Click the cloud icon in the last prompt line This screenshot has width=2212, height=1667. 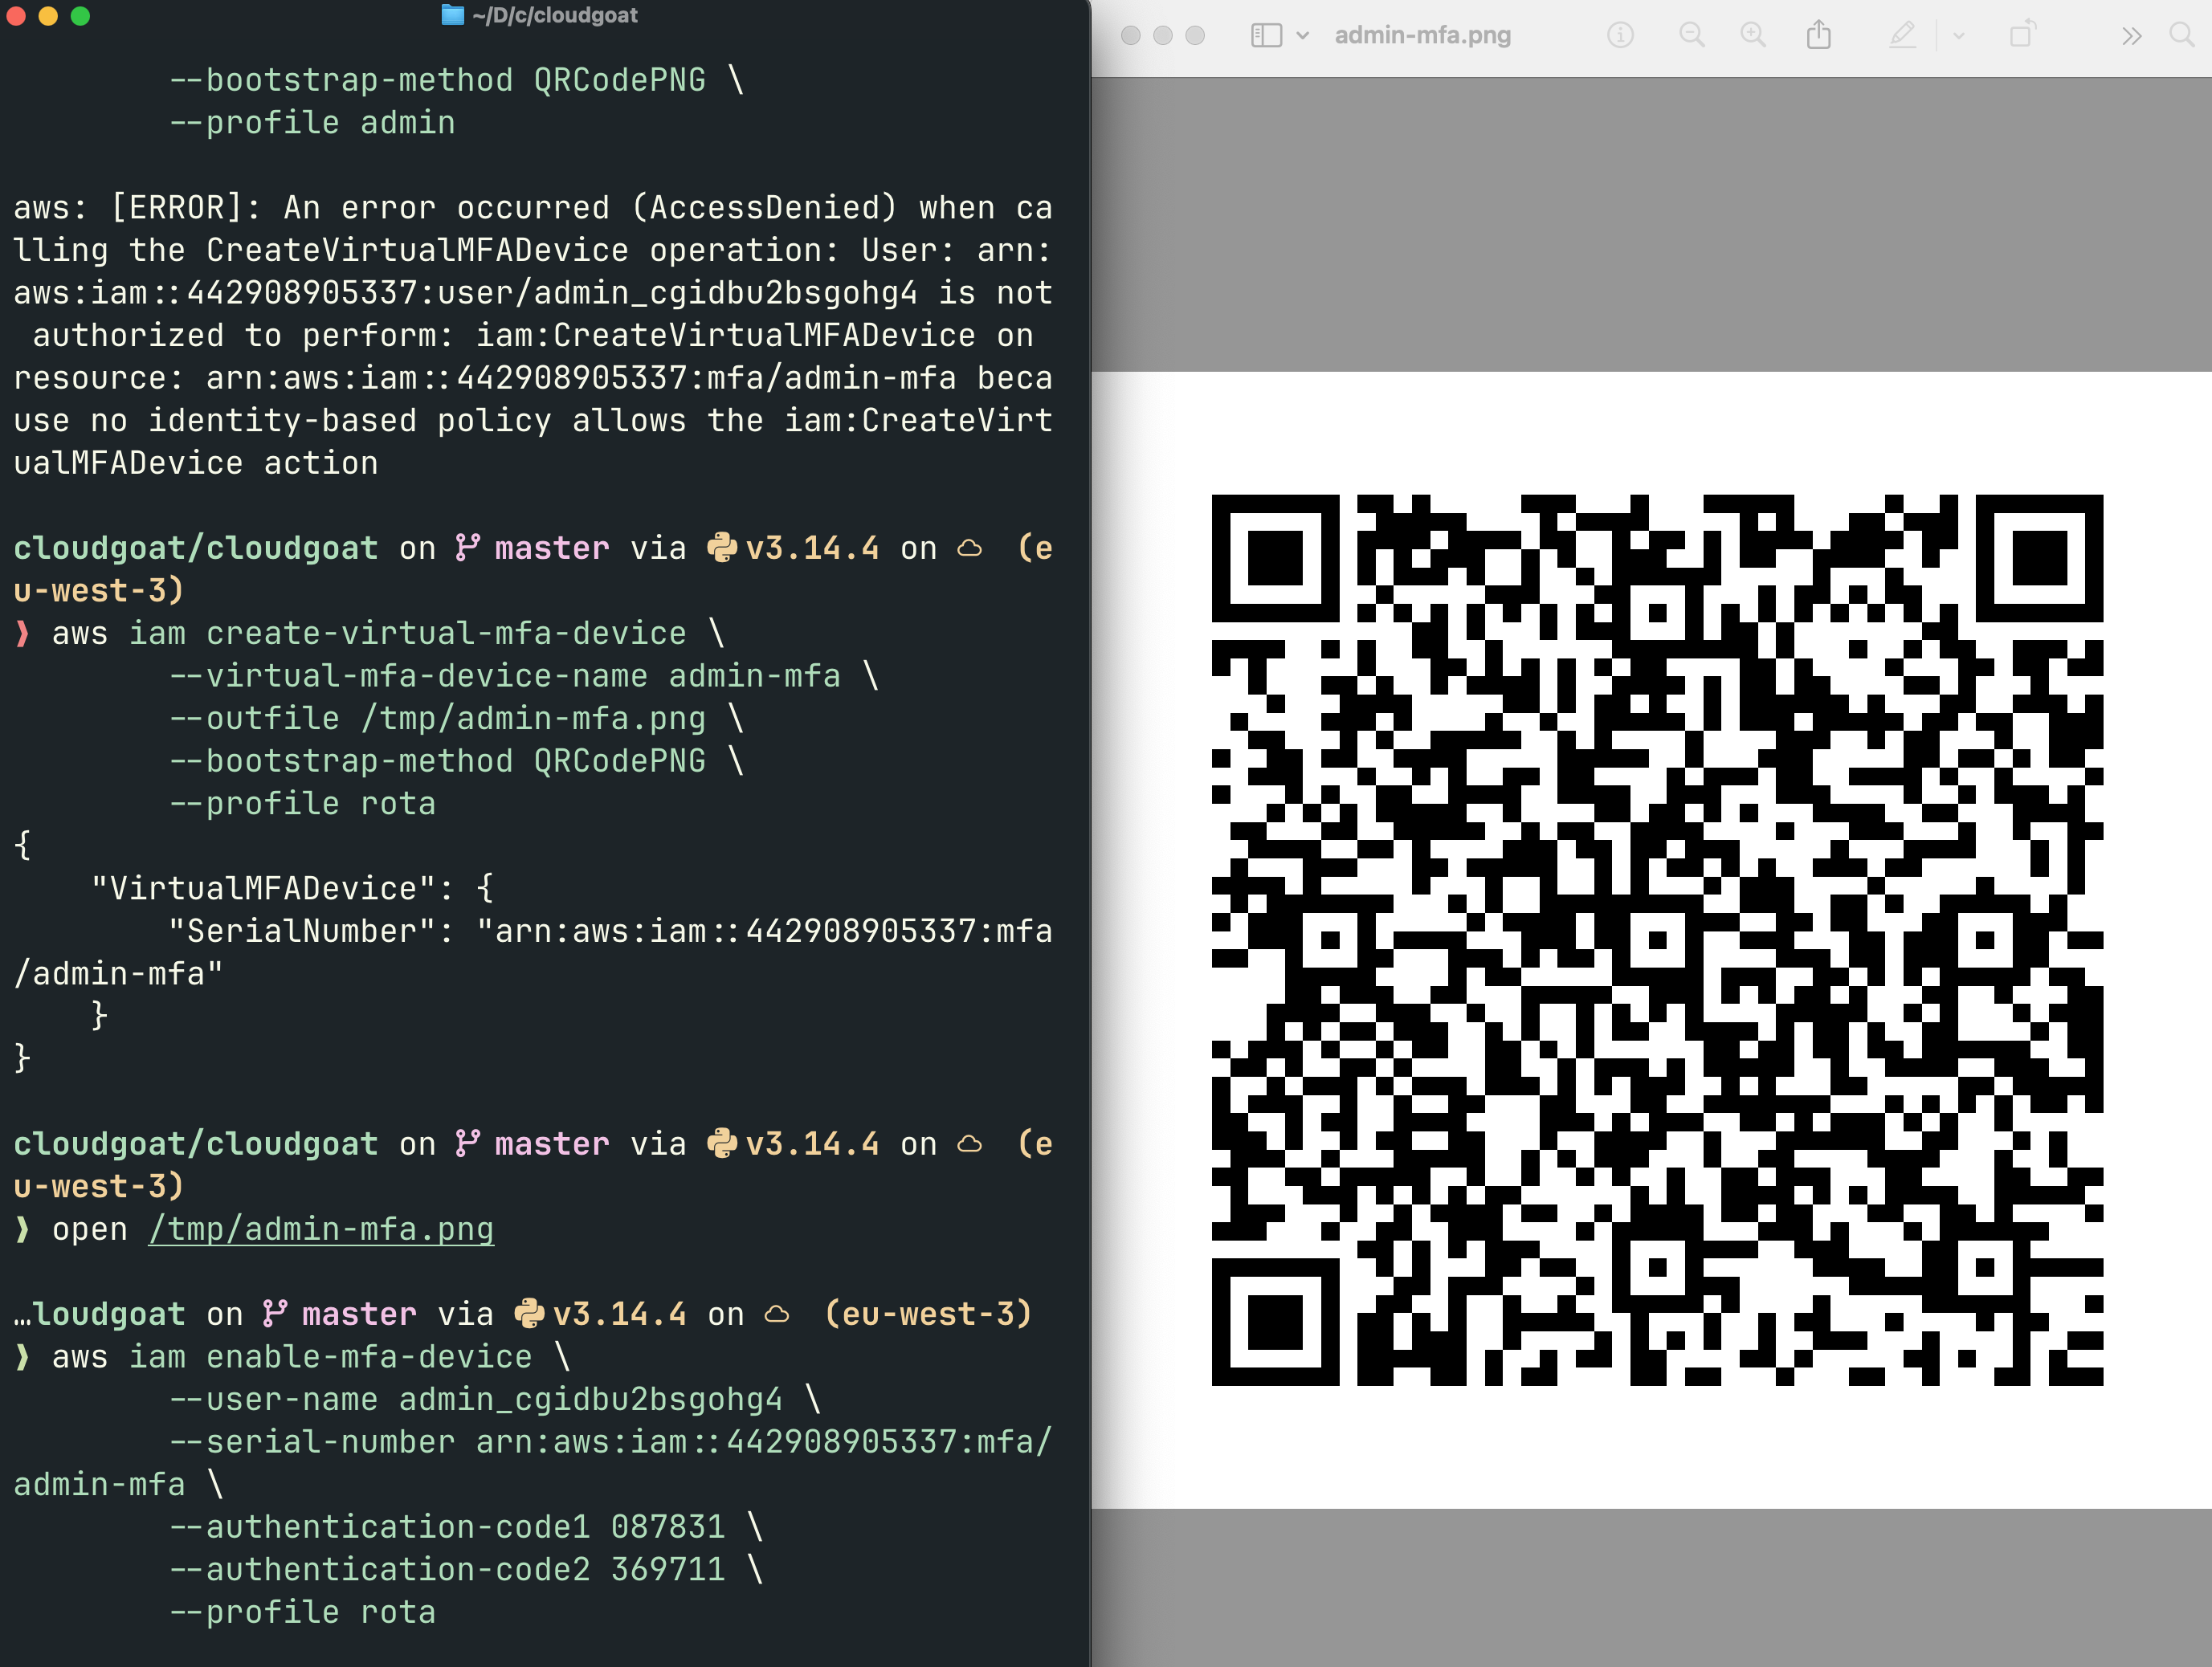tap(777, 1314)
